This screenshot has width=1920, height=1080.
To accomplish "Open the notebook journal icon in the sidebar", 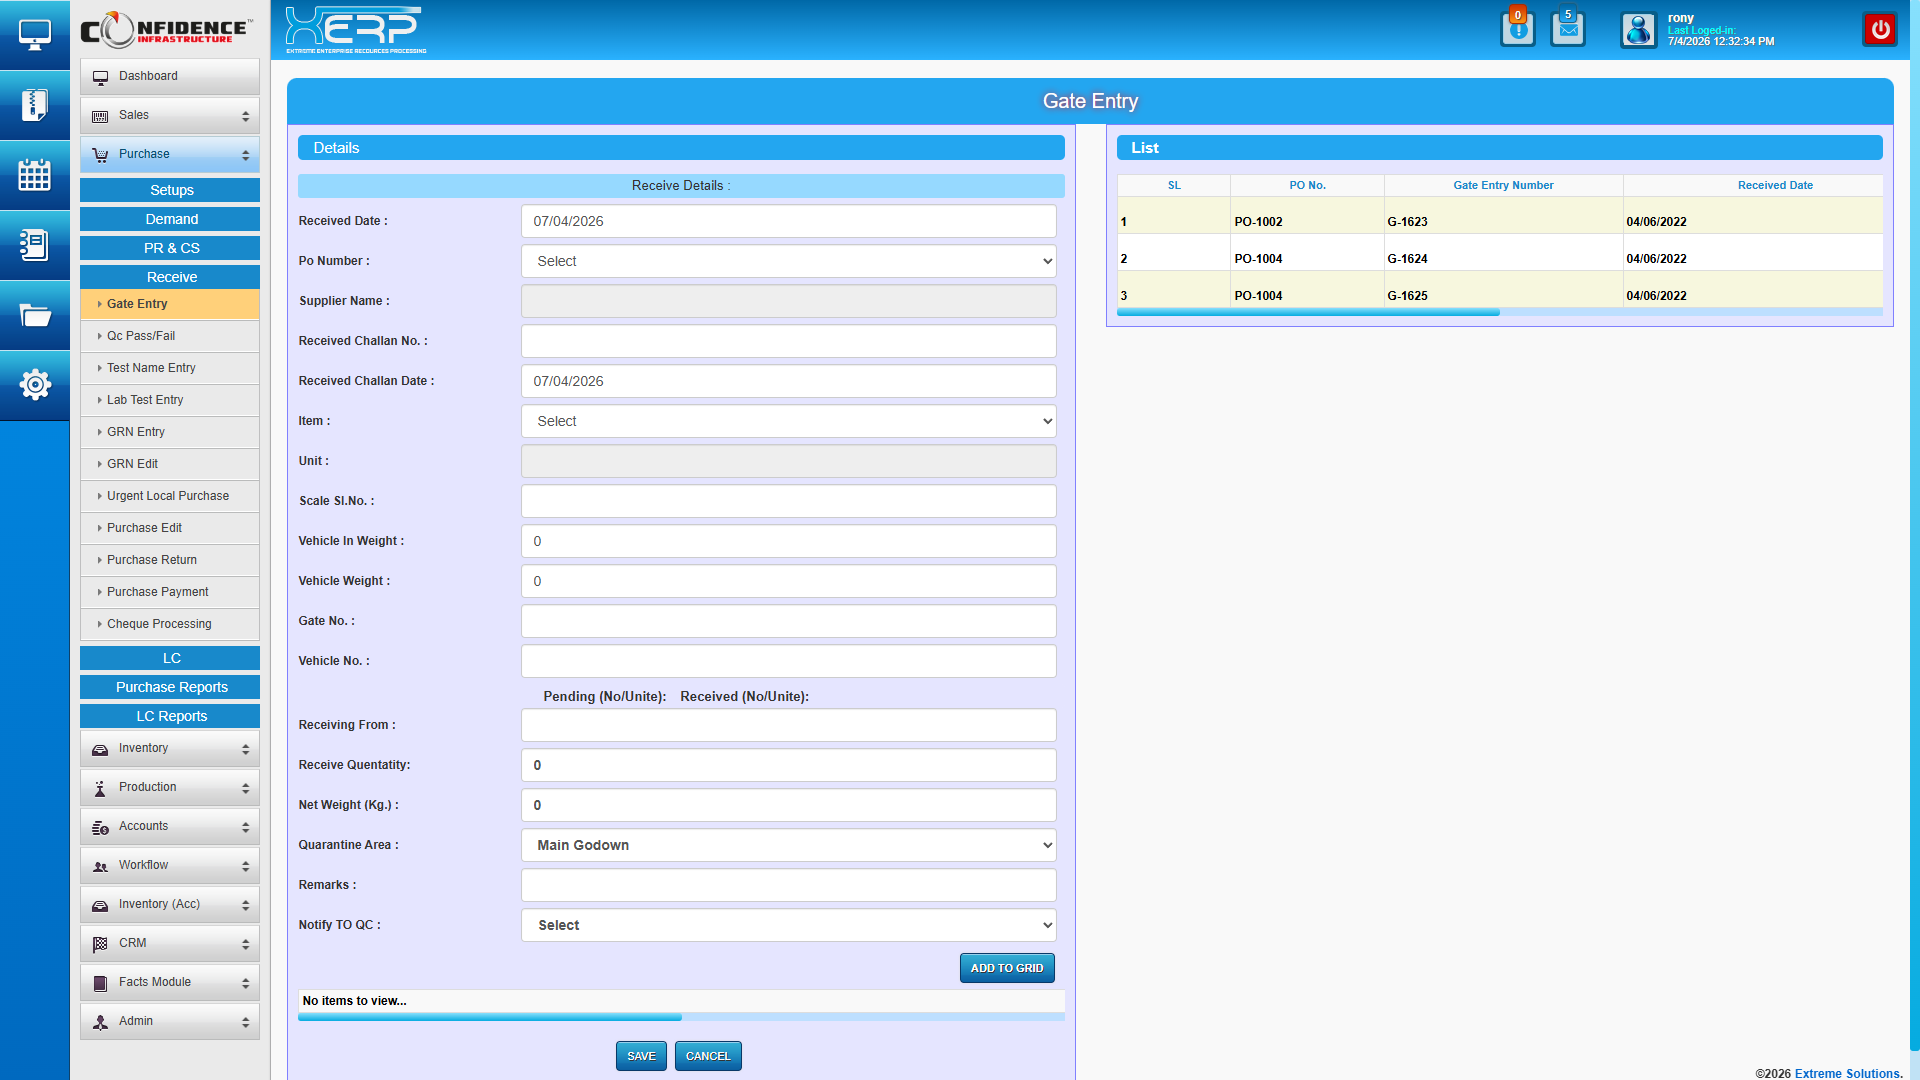I will click(x=35, y=245).
